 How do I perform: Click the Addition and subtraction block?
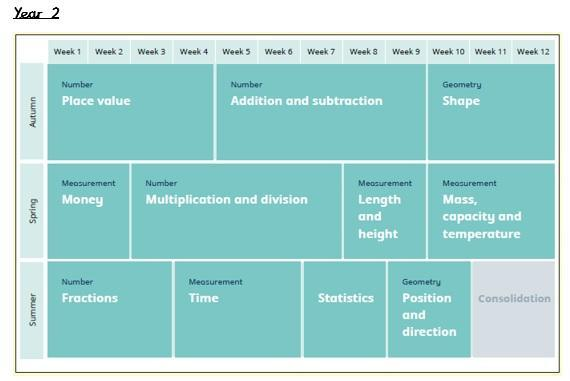pyautogui.click(x=321, y=112)
